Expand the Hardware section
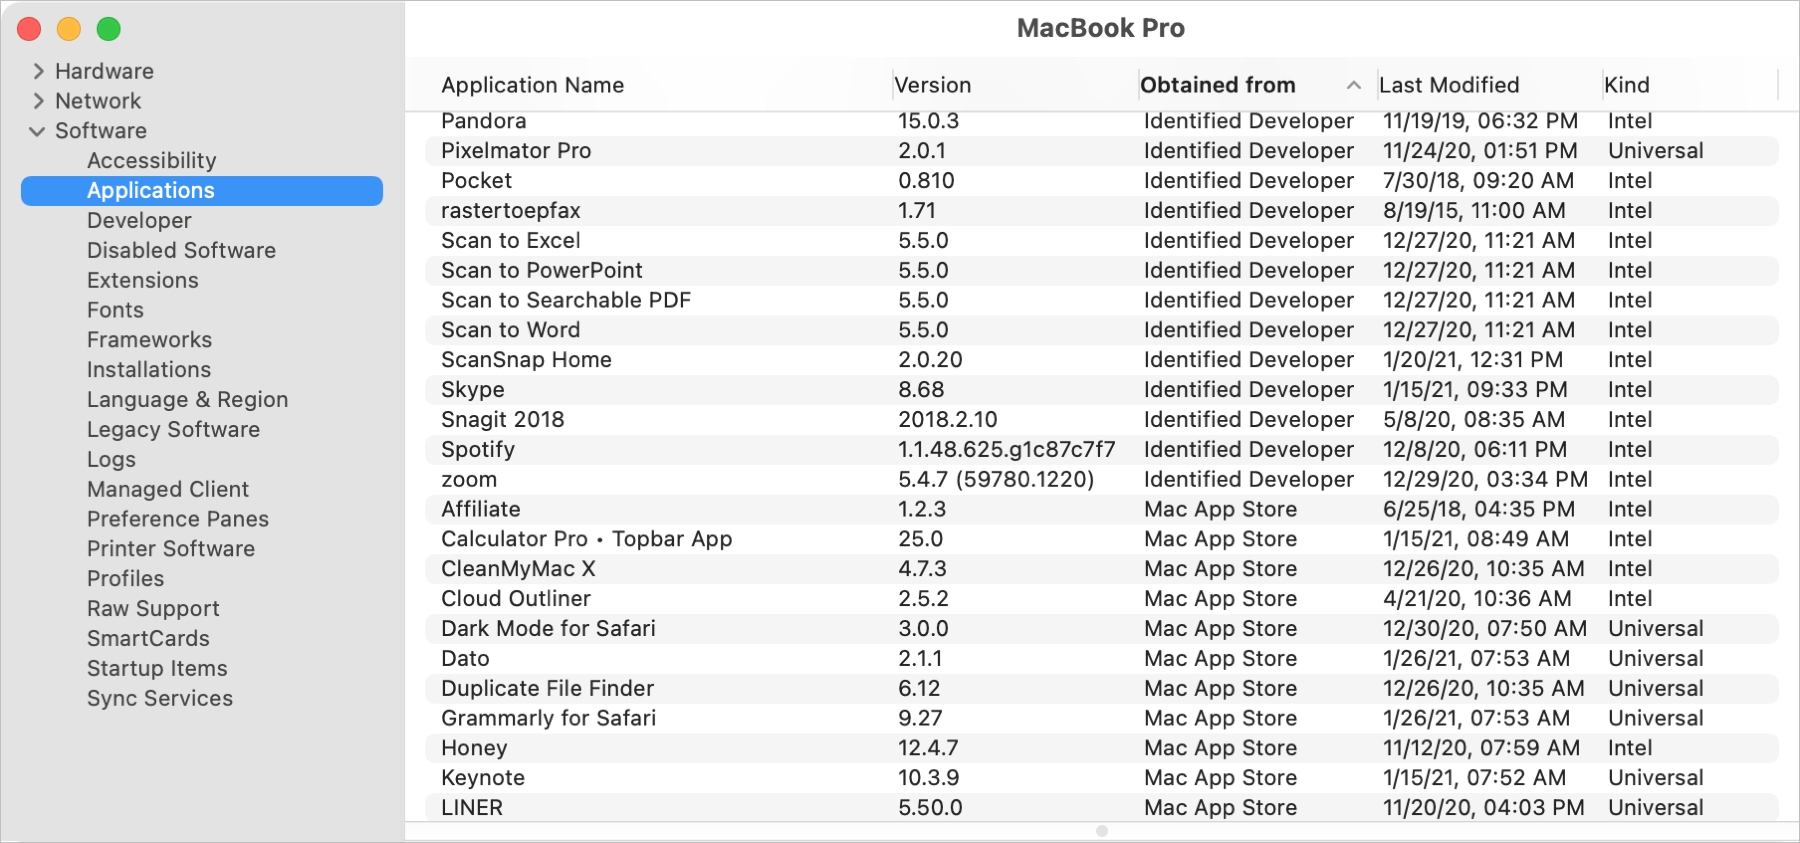Image resolution: width=1800 pixels, height=843 pixels. 38,71
